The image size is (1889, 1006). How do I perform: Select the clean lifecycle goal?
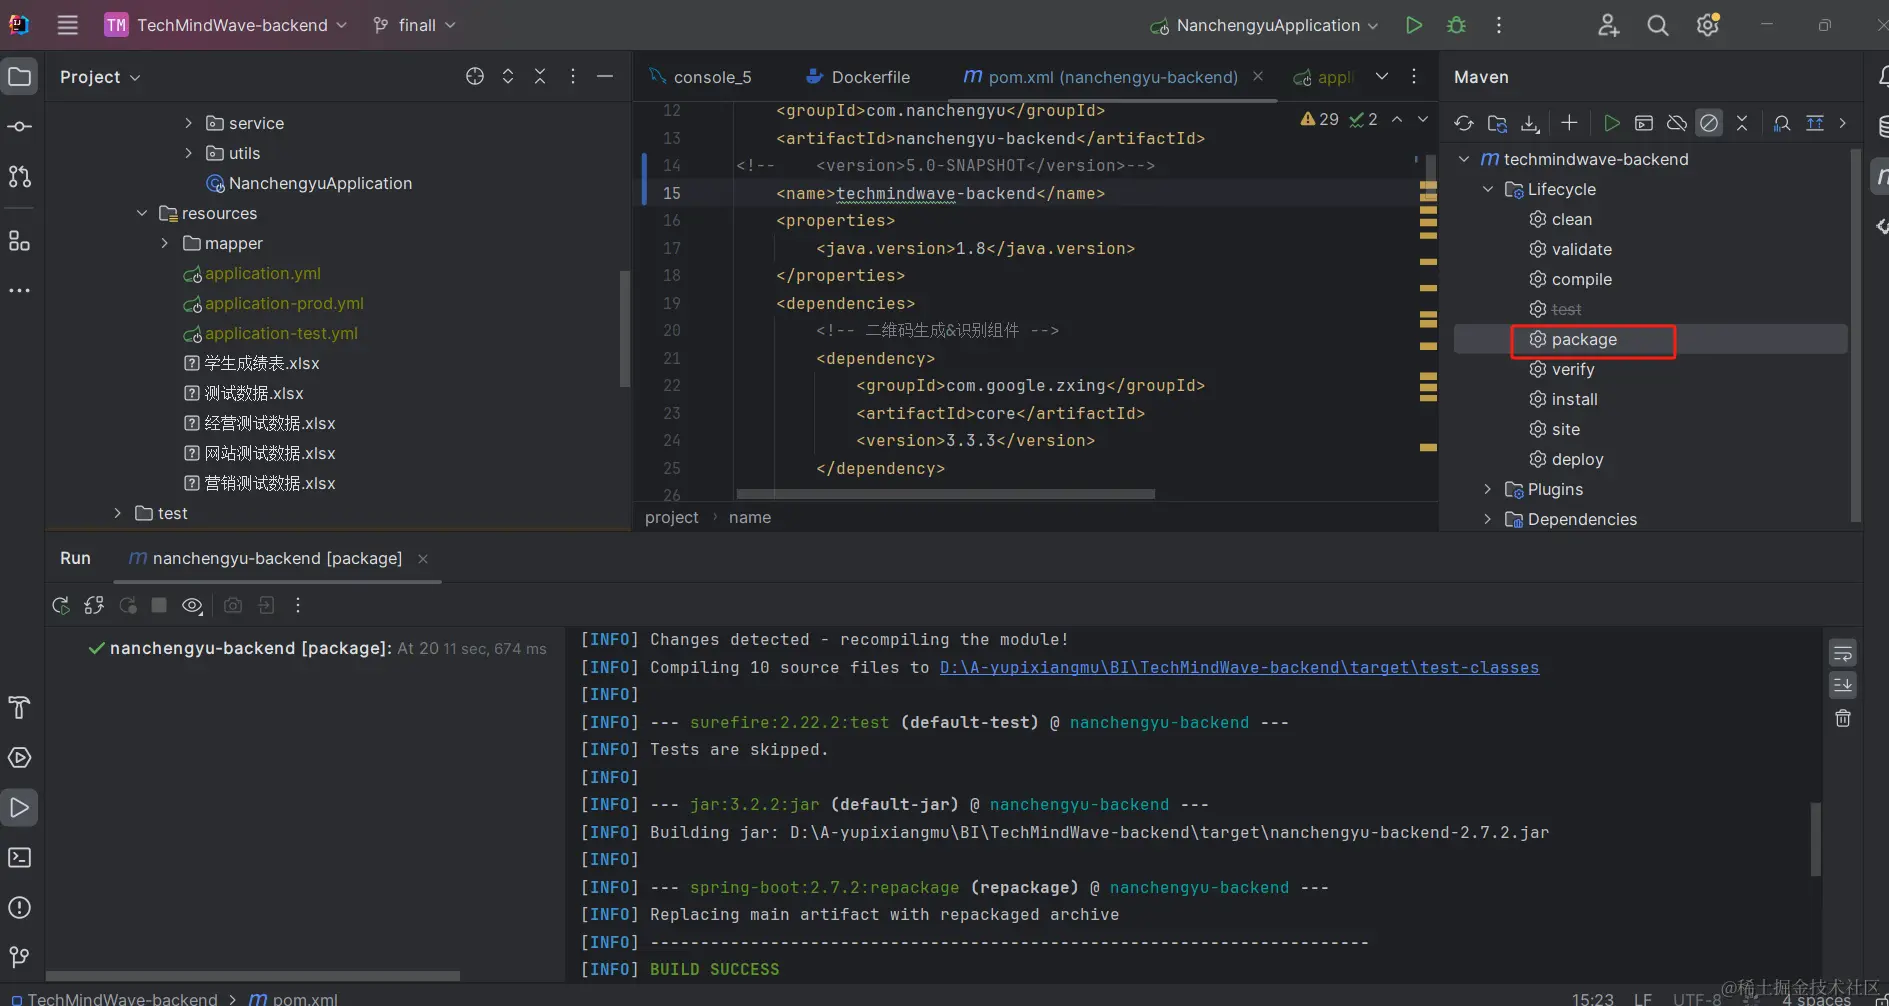coord(1572,219)
